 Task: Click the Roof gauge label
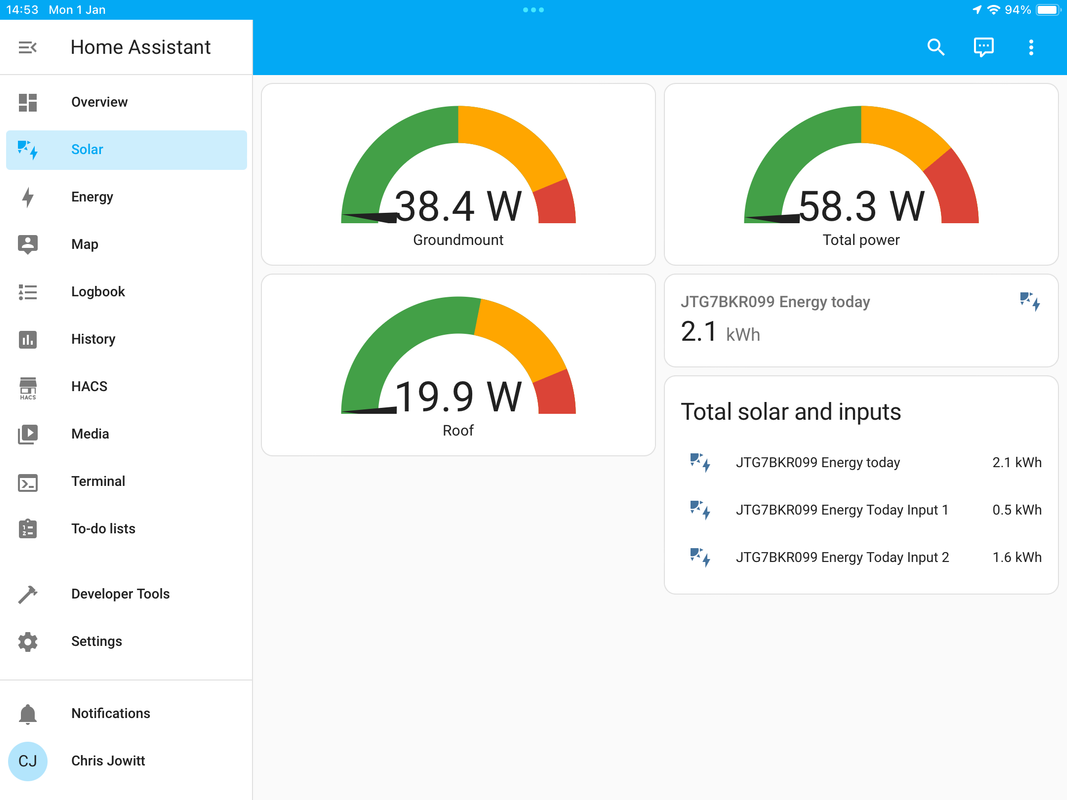coord(458,431)
